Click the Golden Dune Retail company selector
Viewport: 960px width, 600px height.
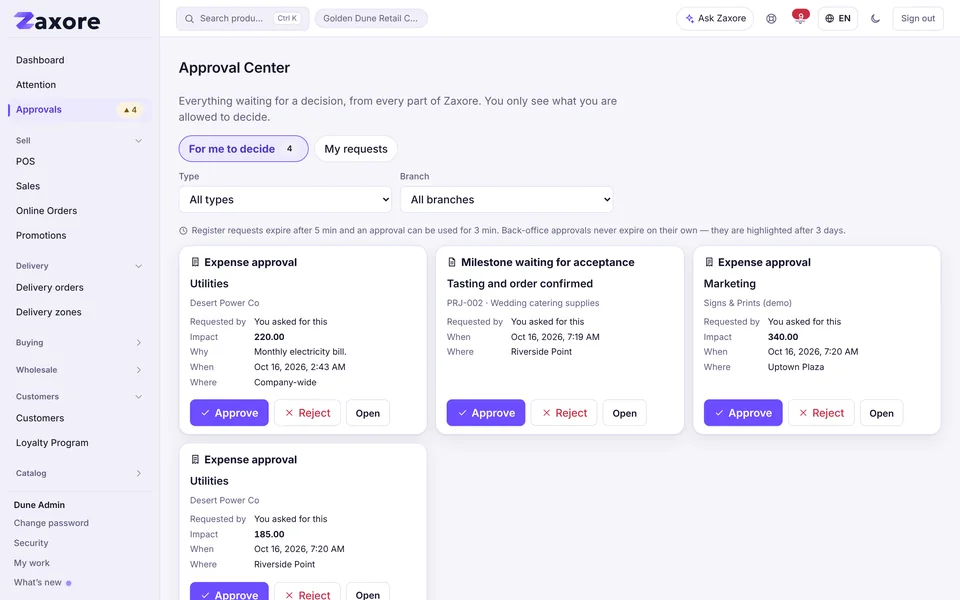[371, 18]
